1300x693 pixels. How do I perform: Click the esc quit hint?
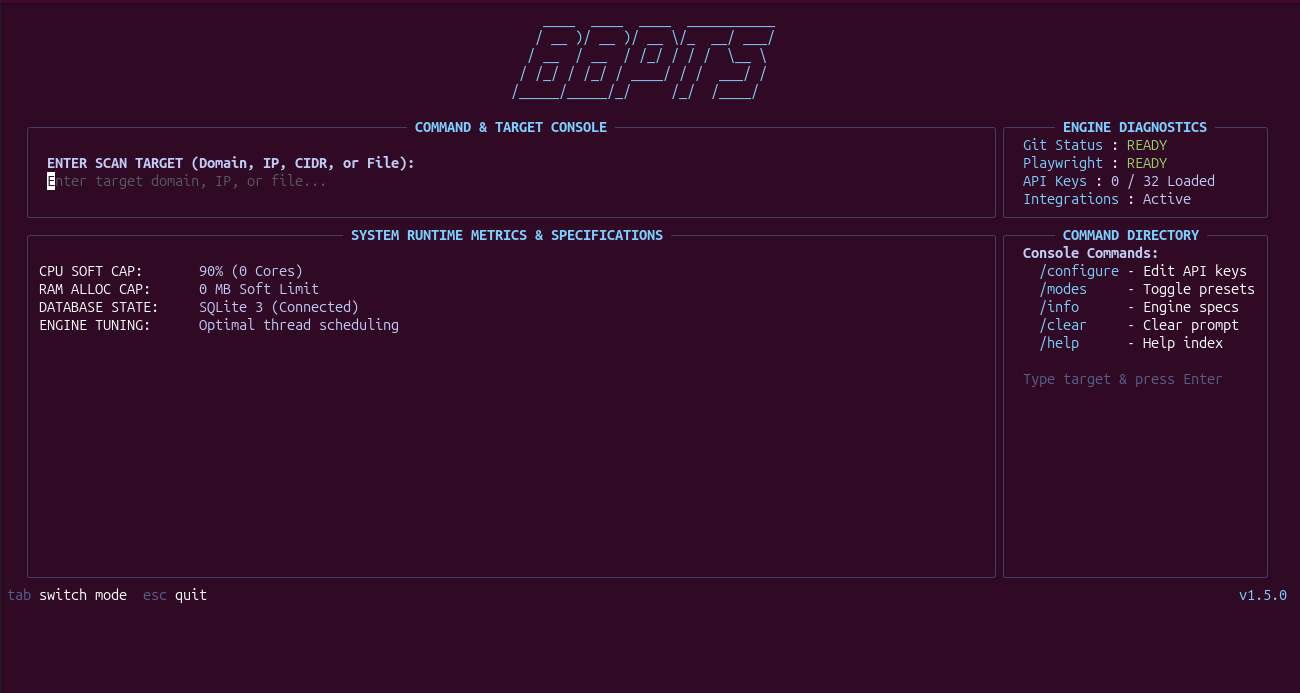point(175,595)
